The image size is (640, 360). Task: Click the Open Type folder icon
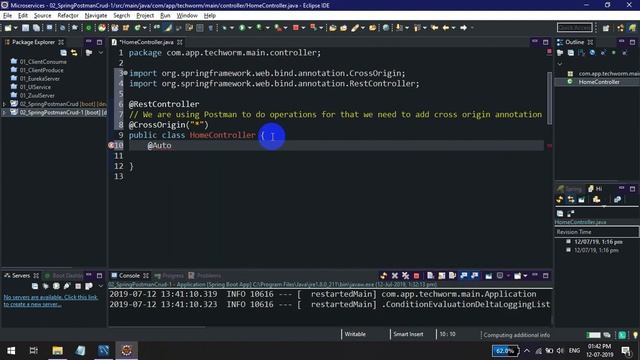333,28
